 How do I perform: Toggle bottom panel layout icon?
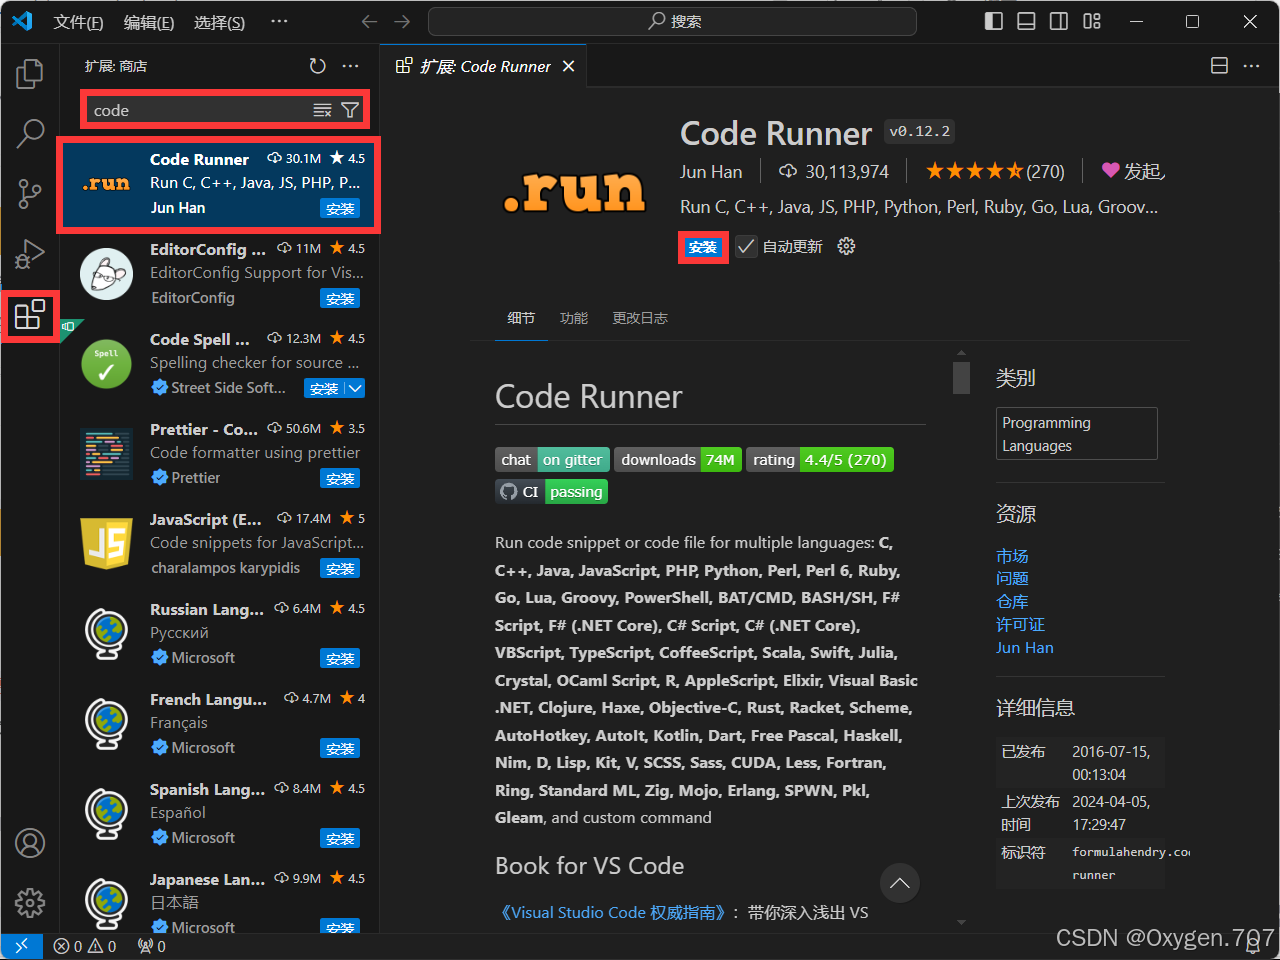(1026, 21)
